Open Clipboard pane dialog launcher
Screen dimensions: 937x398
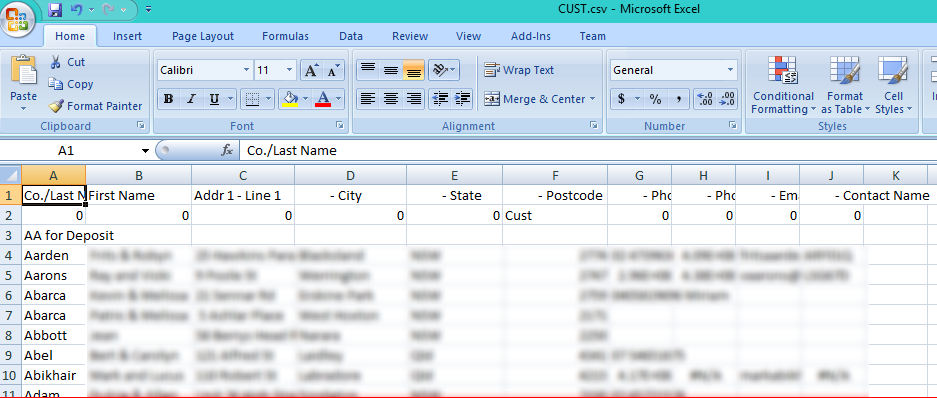(x=141, y=125)
